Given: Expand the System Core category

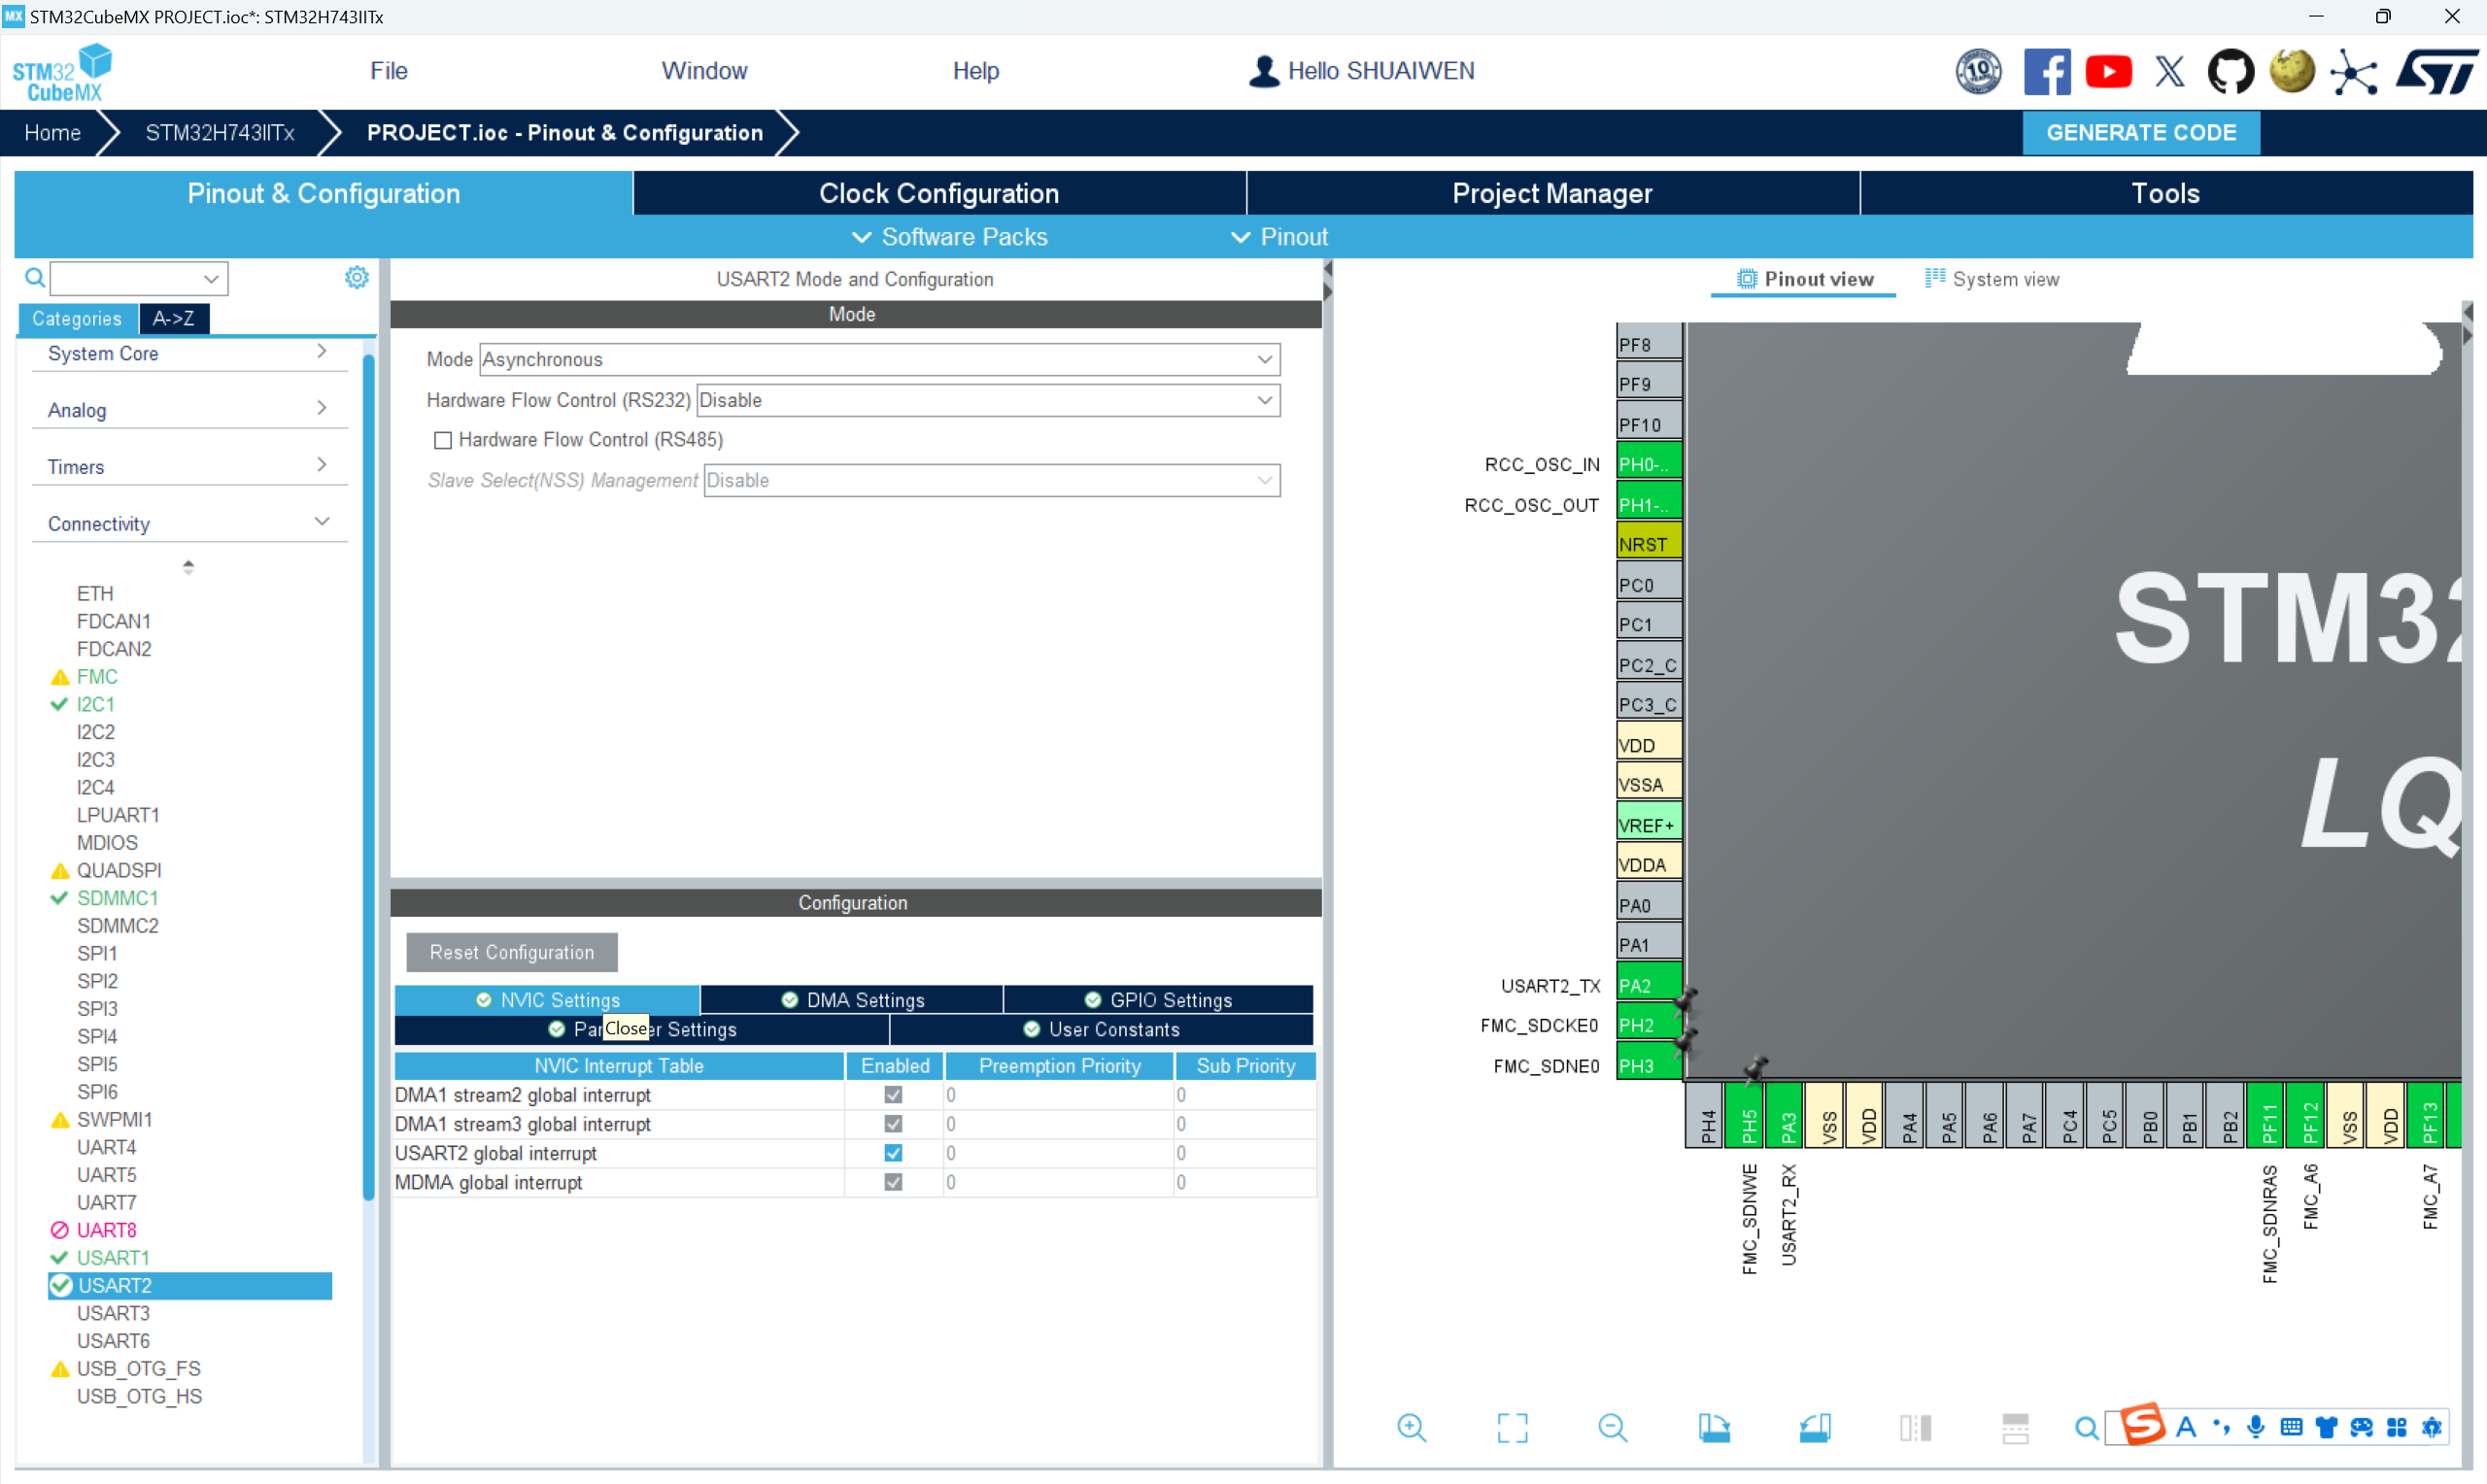Looking at the screenshot, I should 189,353.
